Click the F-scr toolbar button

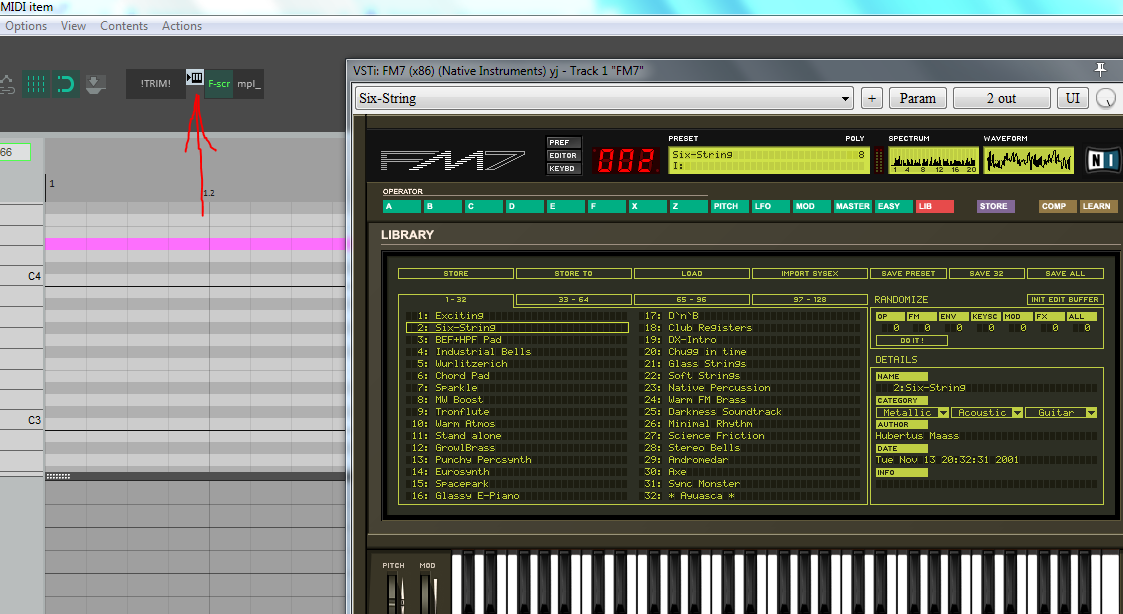[x=219, y=84]
